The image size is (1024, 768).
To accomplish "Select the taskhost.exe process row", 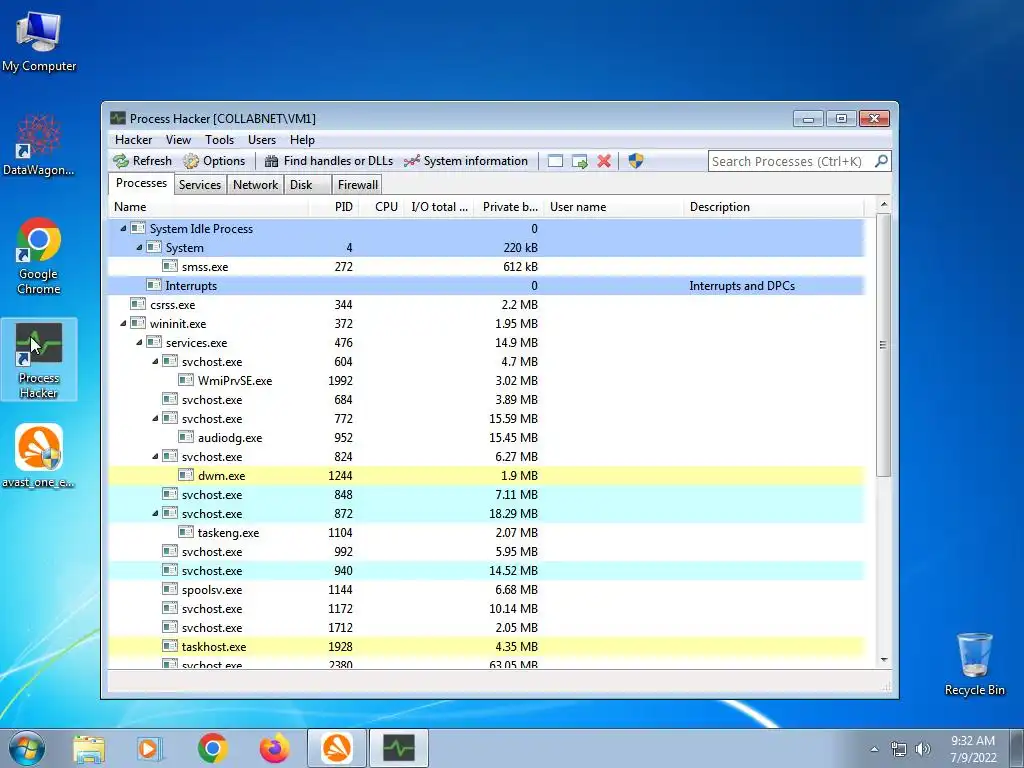I will tap(487, 647).
